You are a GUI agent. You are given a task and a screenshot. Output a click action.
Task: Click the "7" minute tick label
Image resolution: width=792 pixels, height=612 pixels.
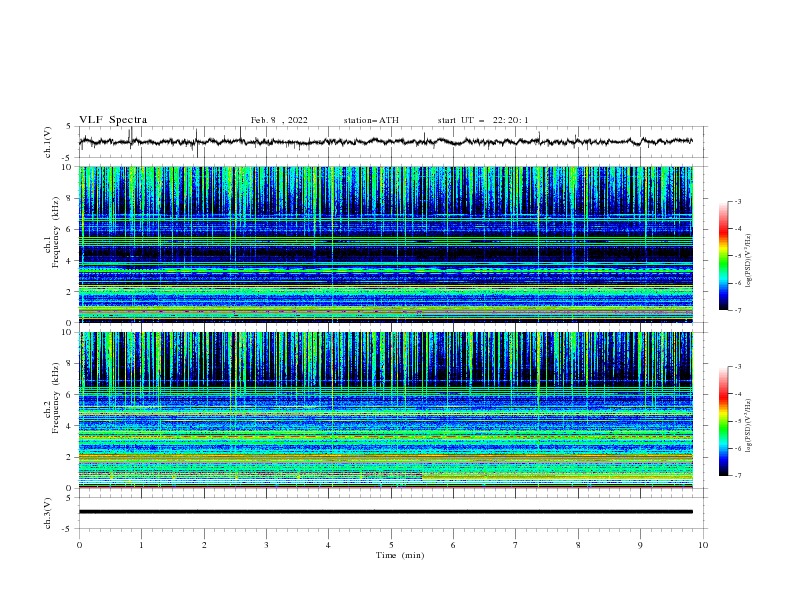pyautogui.click(x=516, y=545)
